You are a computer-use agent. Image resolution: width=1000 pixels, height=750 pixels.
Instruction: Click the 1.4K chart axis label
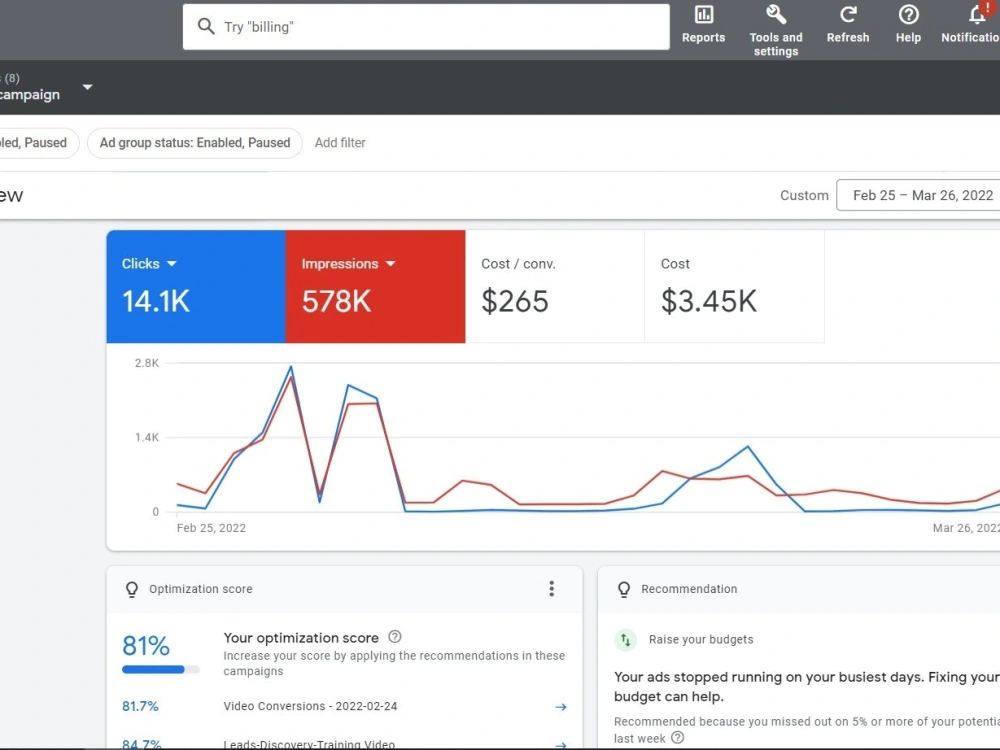(x=147, y=438)
